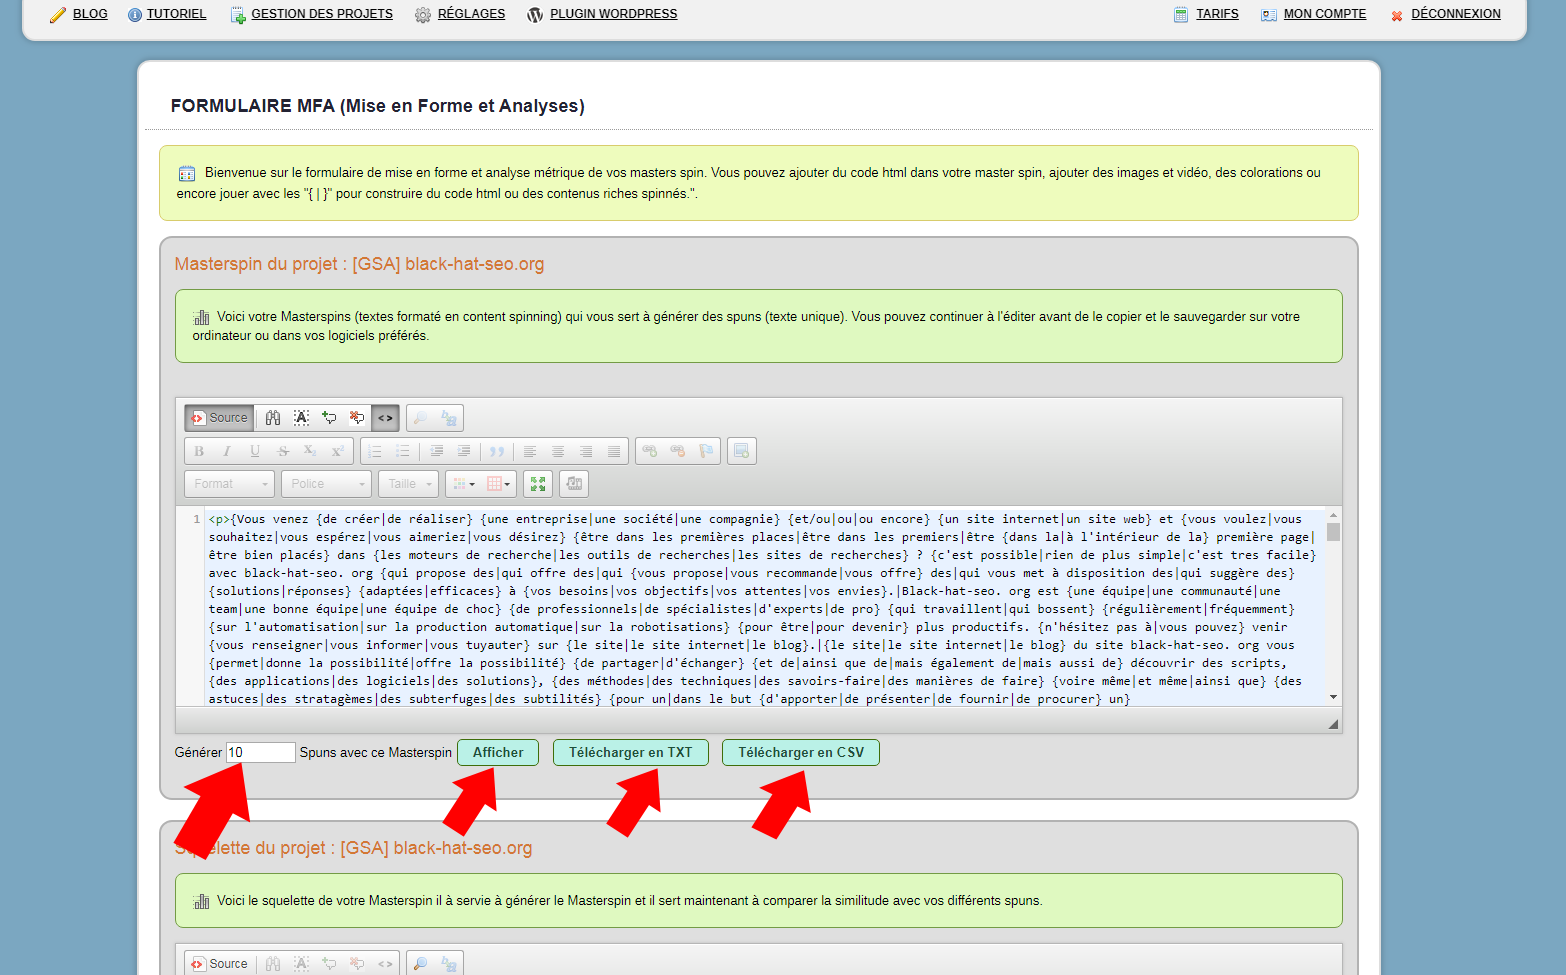Image resolution: width=1566 pixels, height=975 pixels.
Task: Click the scrollbar down arrow in editor
Action: pos(1333,697)
